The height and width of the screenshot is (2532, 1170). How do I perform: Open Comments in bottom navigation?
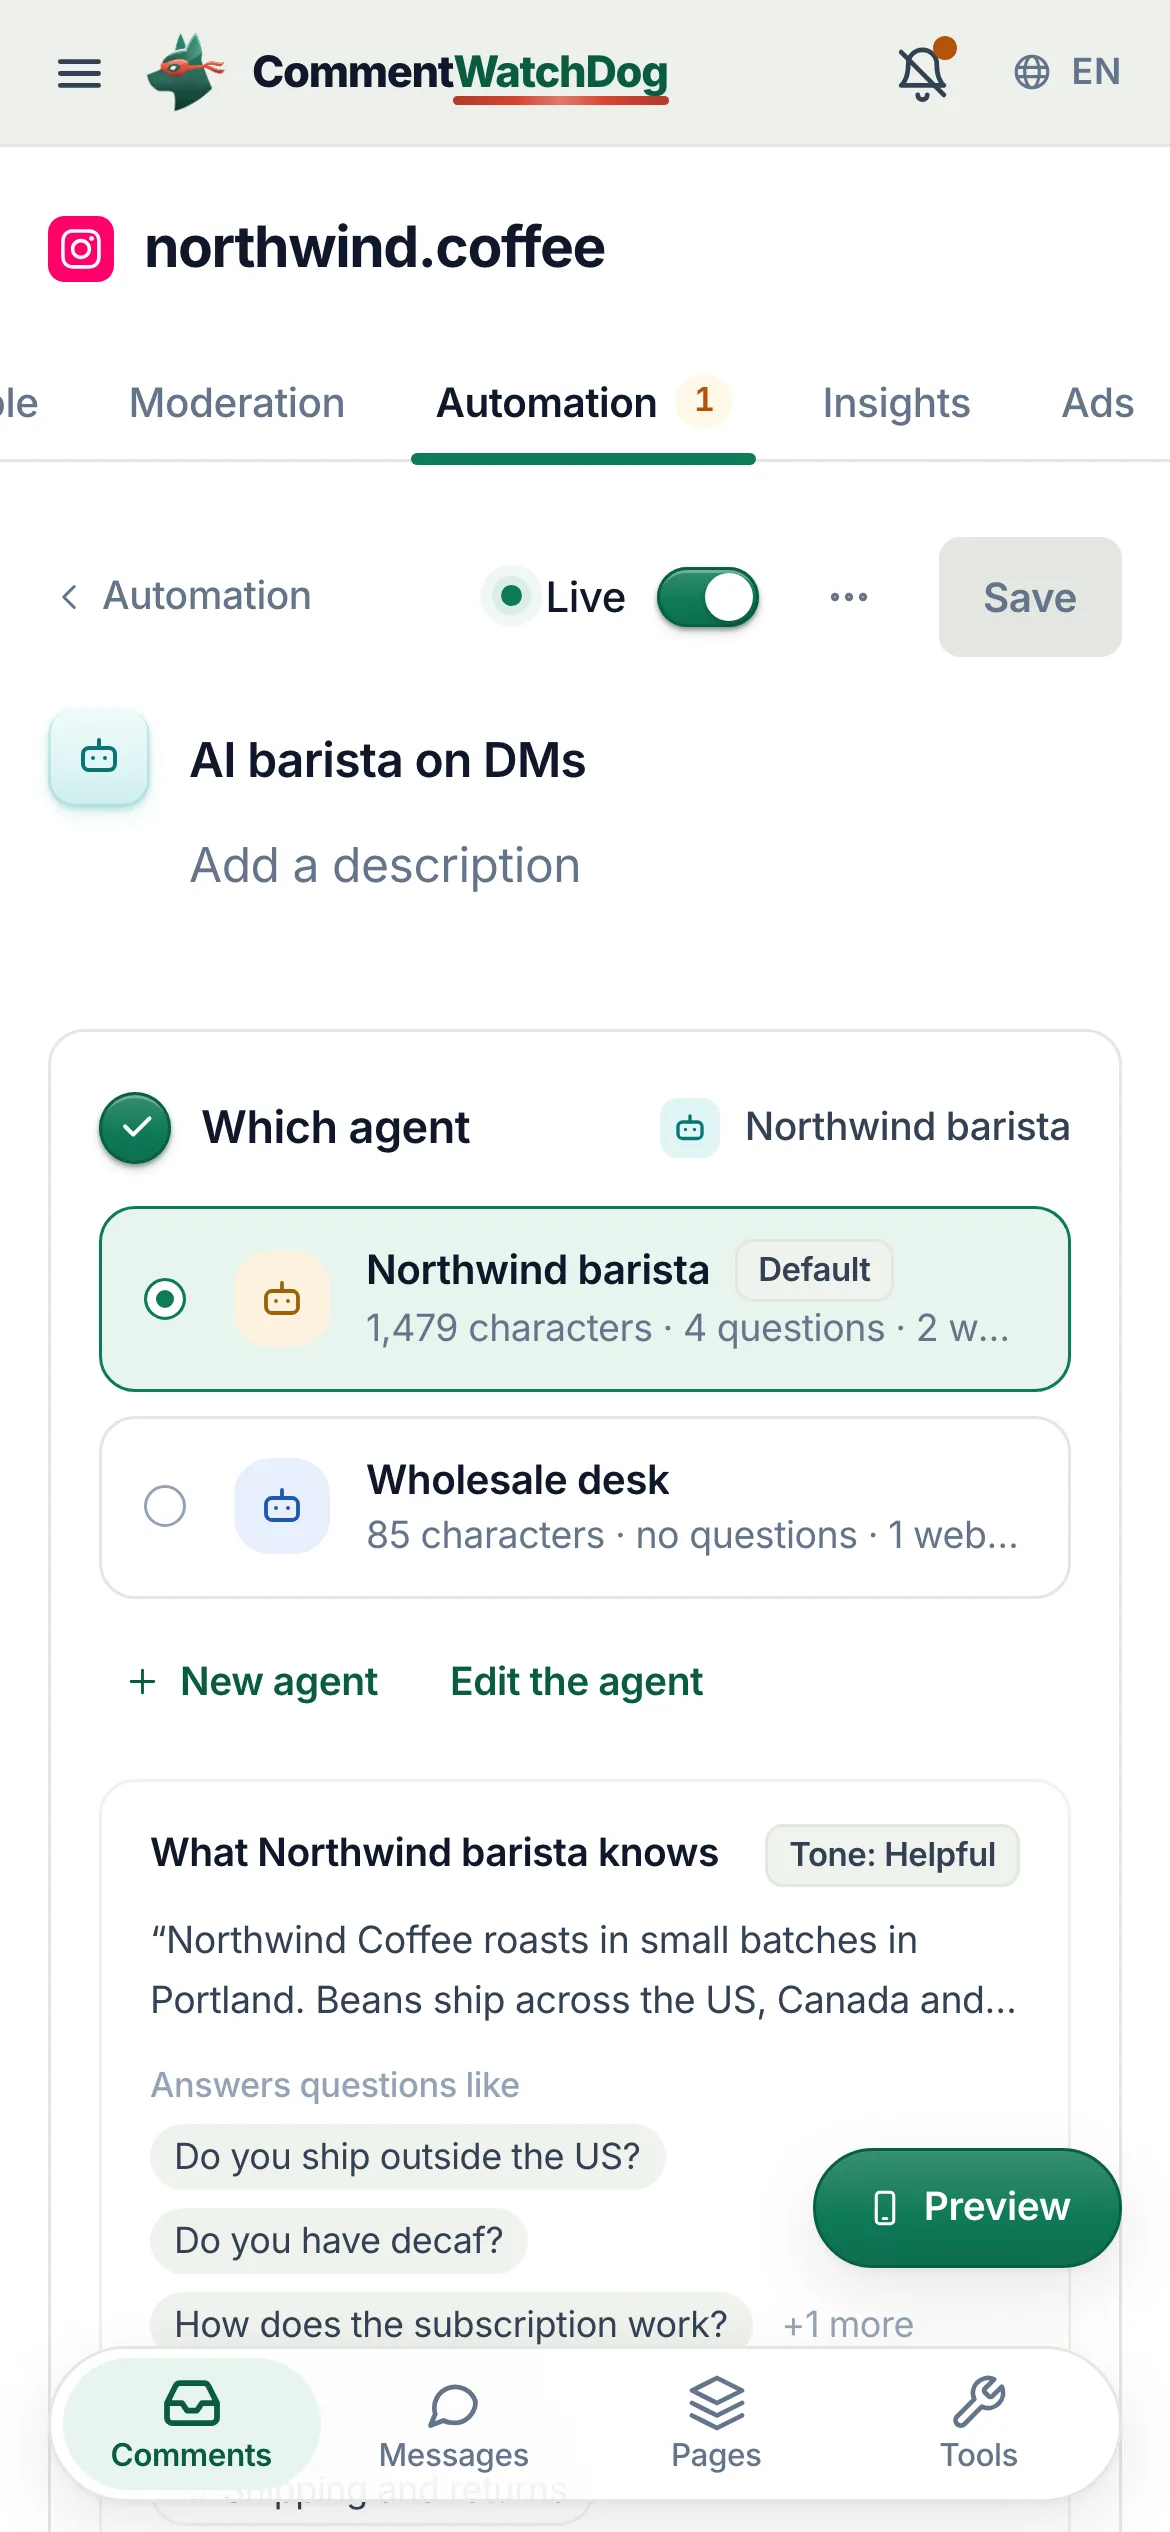click(x=191, y=2424)
